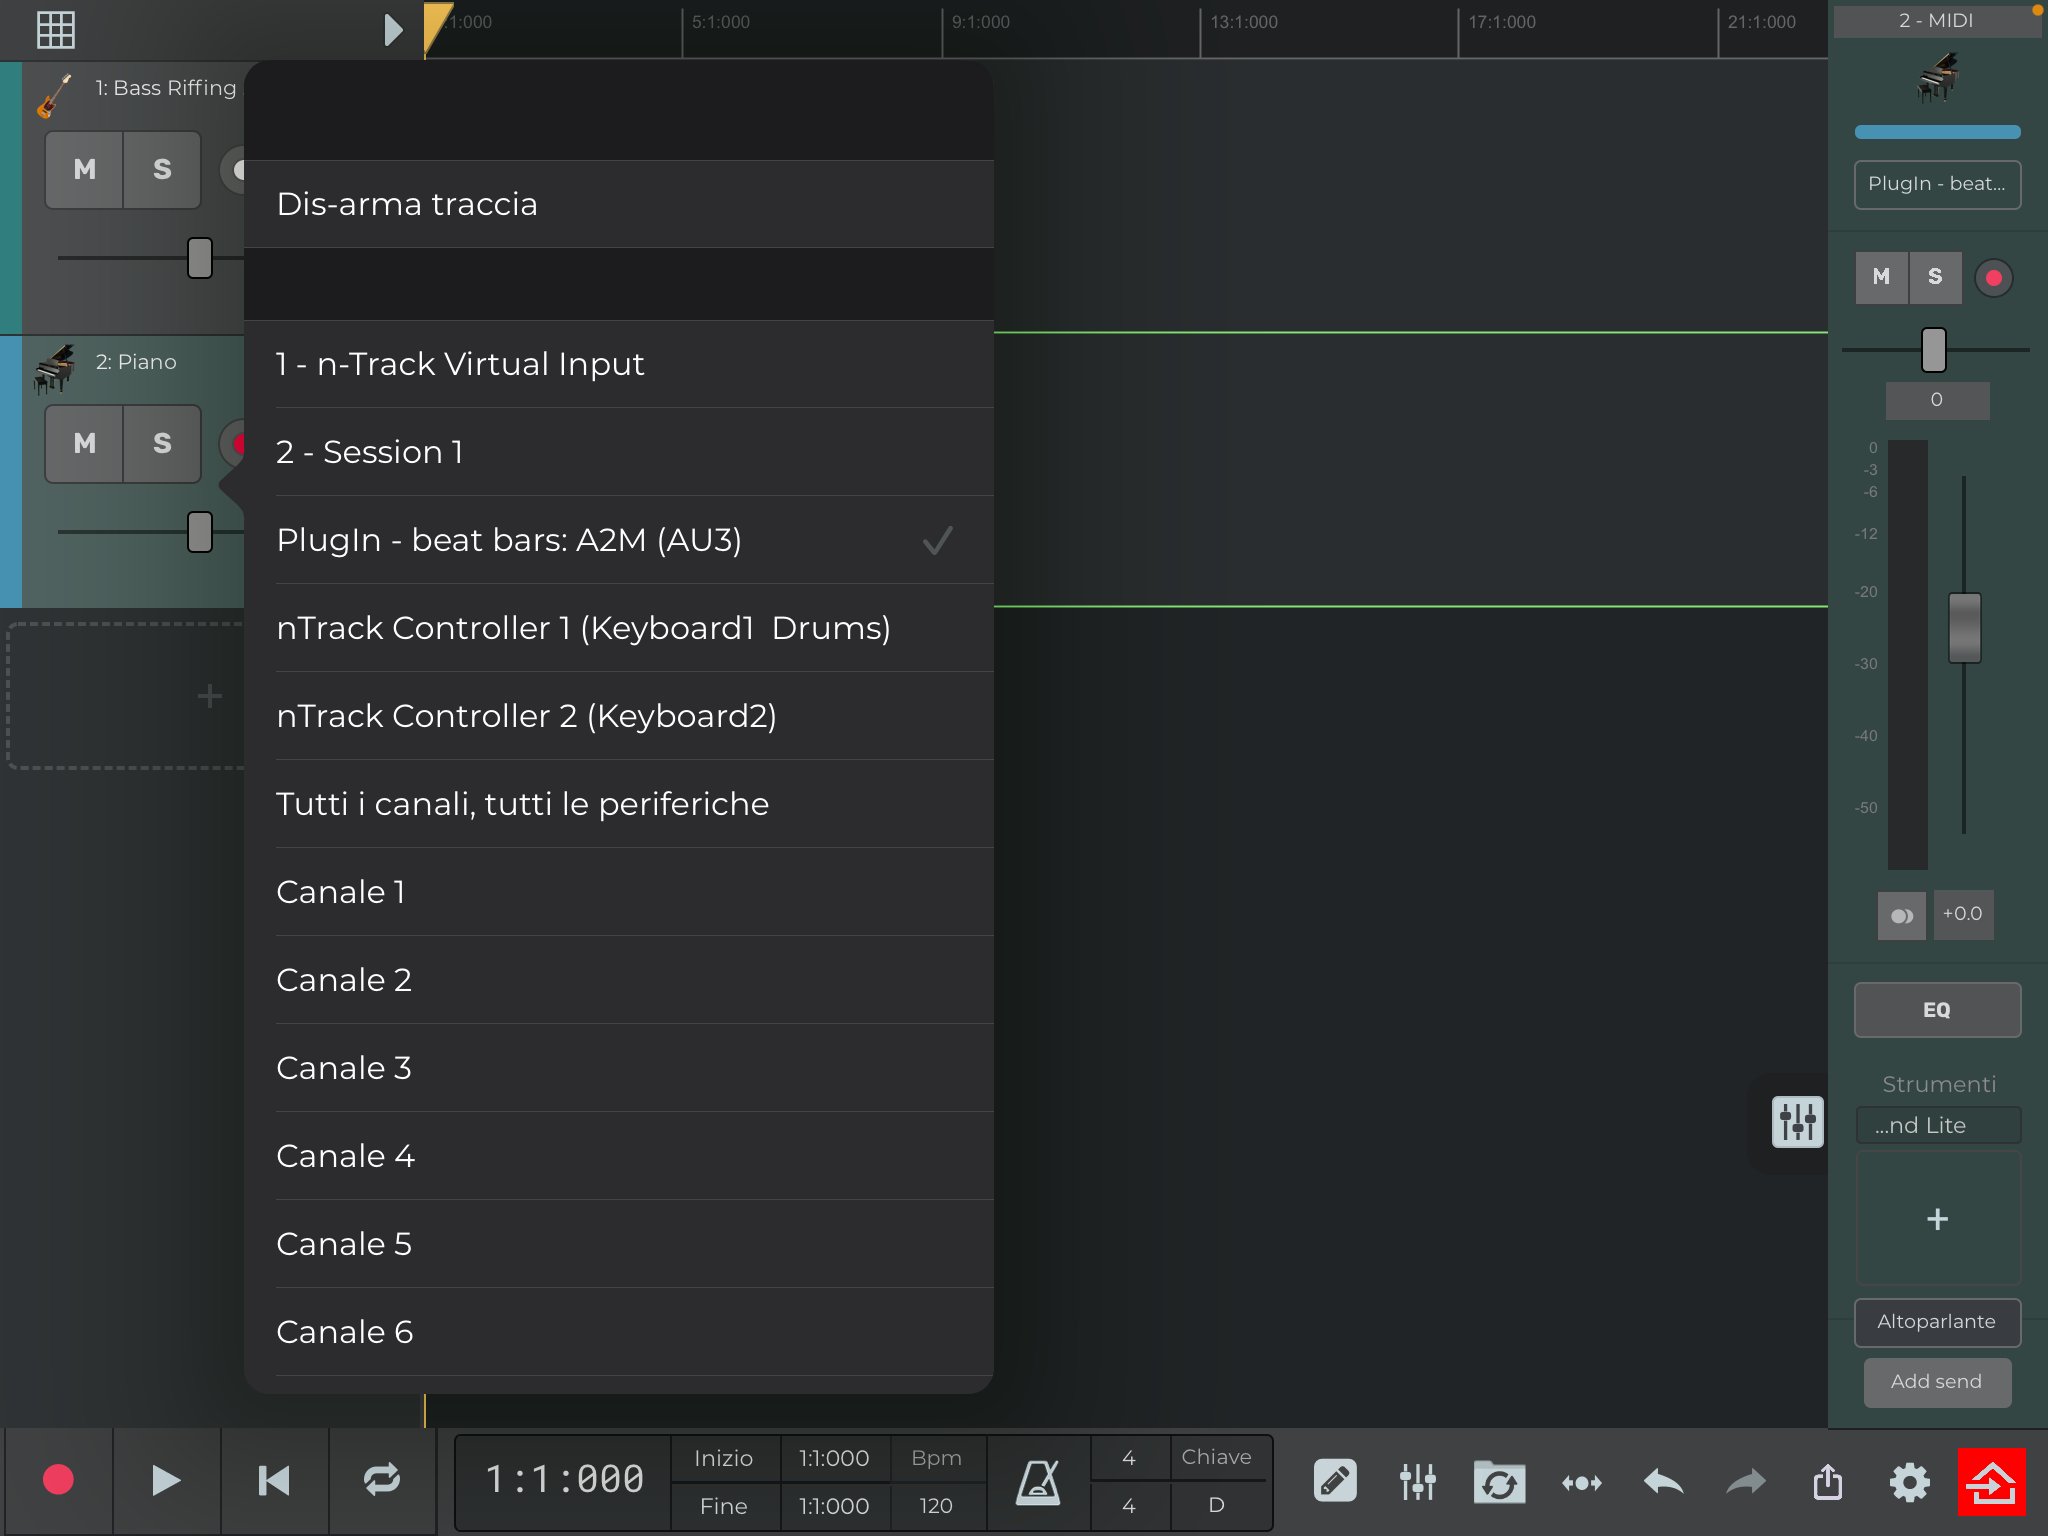
Task: Click the undo arrow
Action: 1663,1481
